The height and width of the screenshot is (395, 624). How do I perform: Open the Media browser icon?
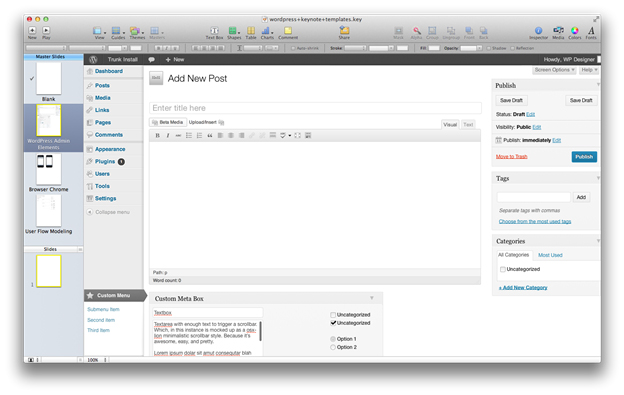pos(558,30)
